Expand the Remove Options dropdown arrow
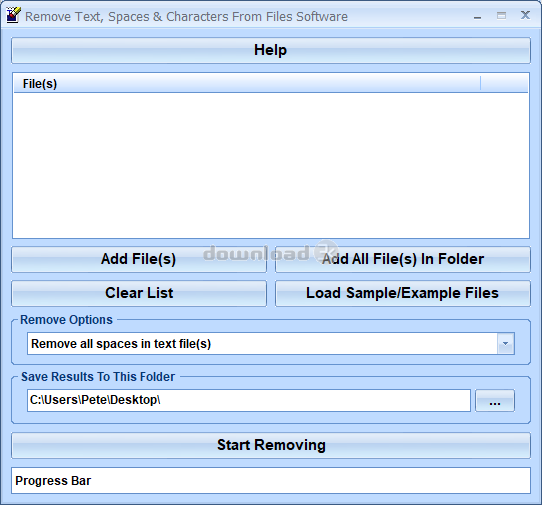 pos(506,344)
